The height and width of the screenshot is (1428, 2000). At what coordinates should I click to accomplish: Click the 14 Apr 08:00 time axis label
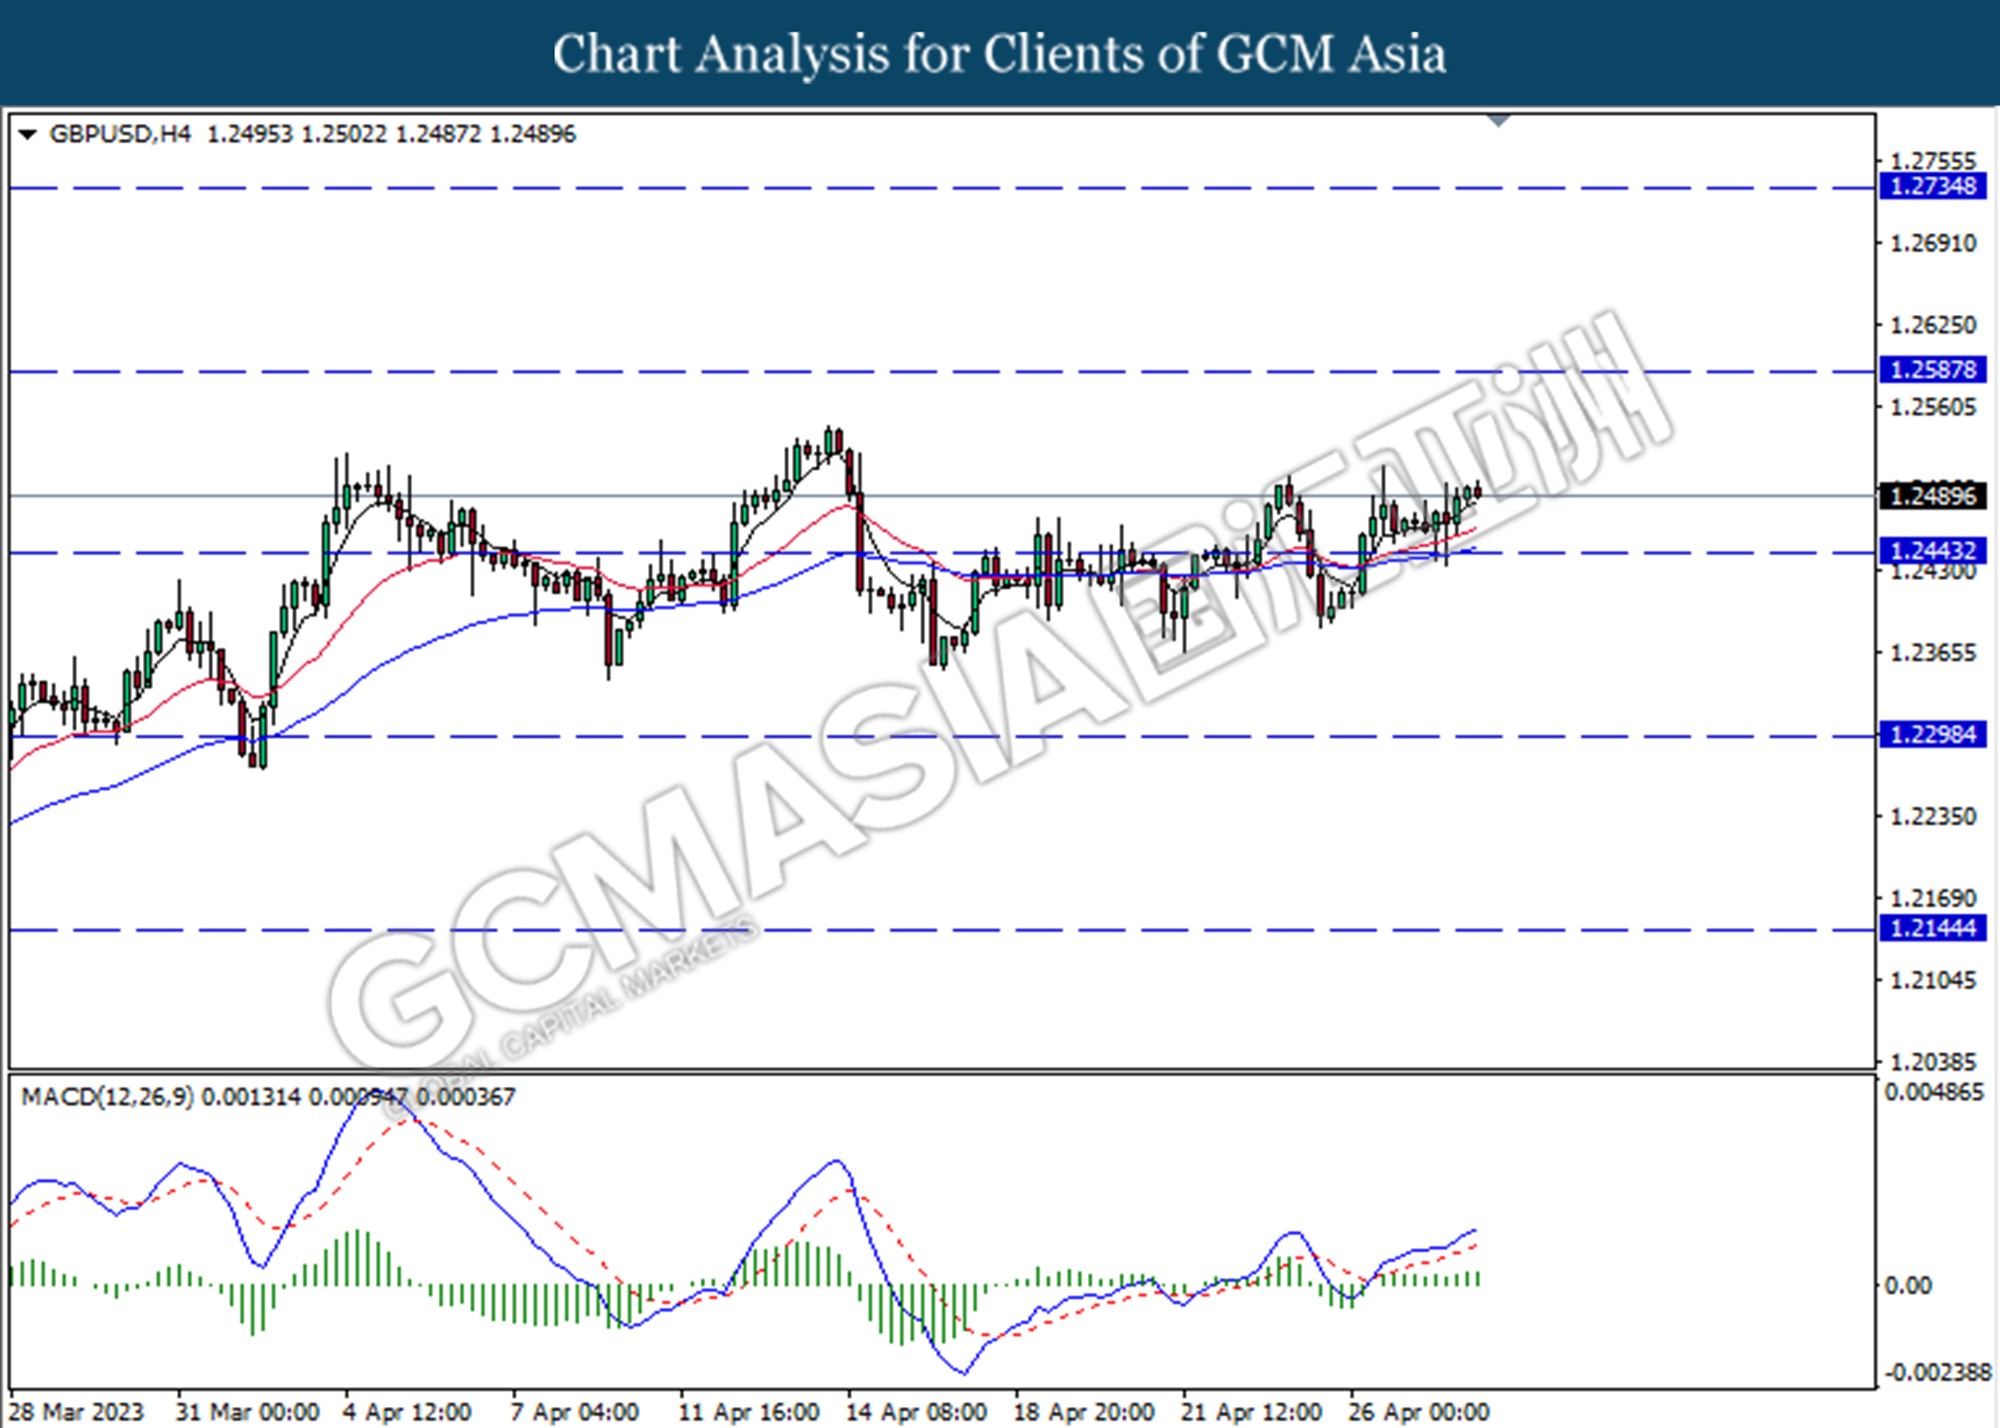pyautogui.click(x=917, y=1413)
